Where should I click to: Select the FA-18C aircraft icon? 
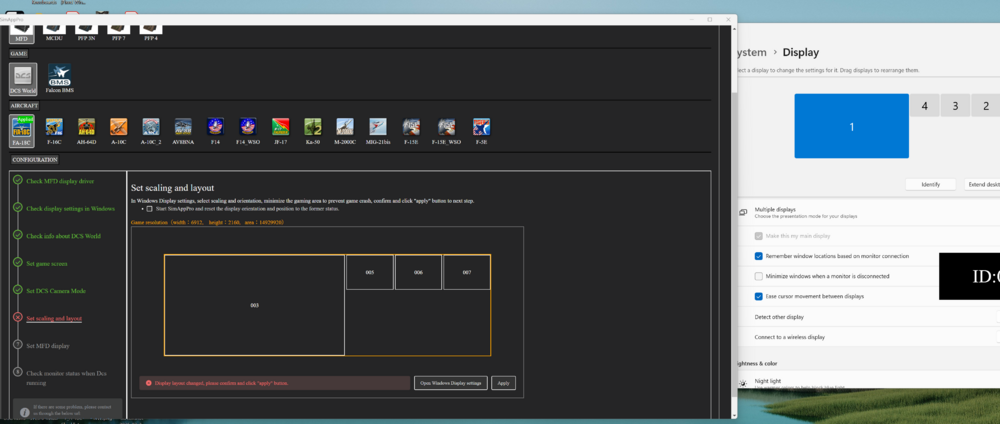click(x=22, y=130)
